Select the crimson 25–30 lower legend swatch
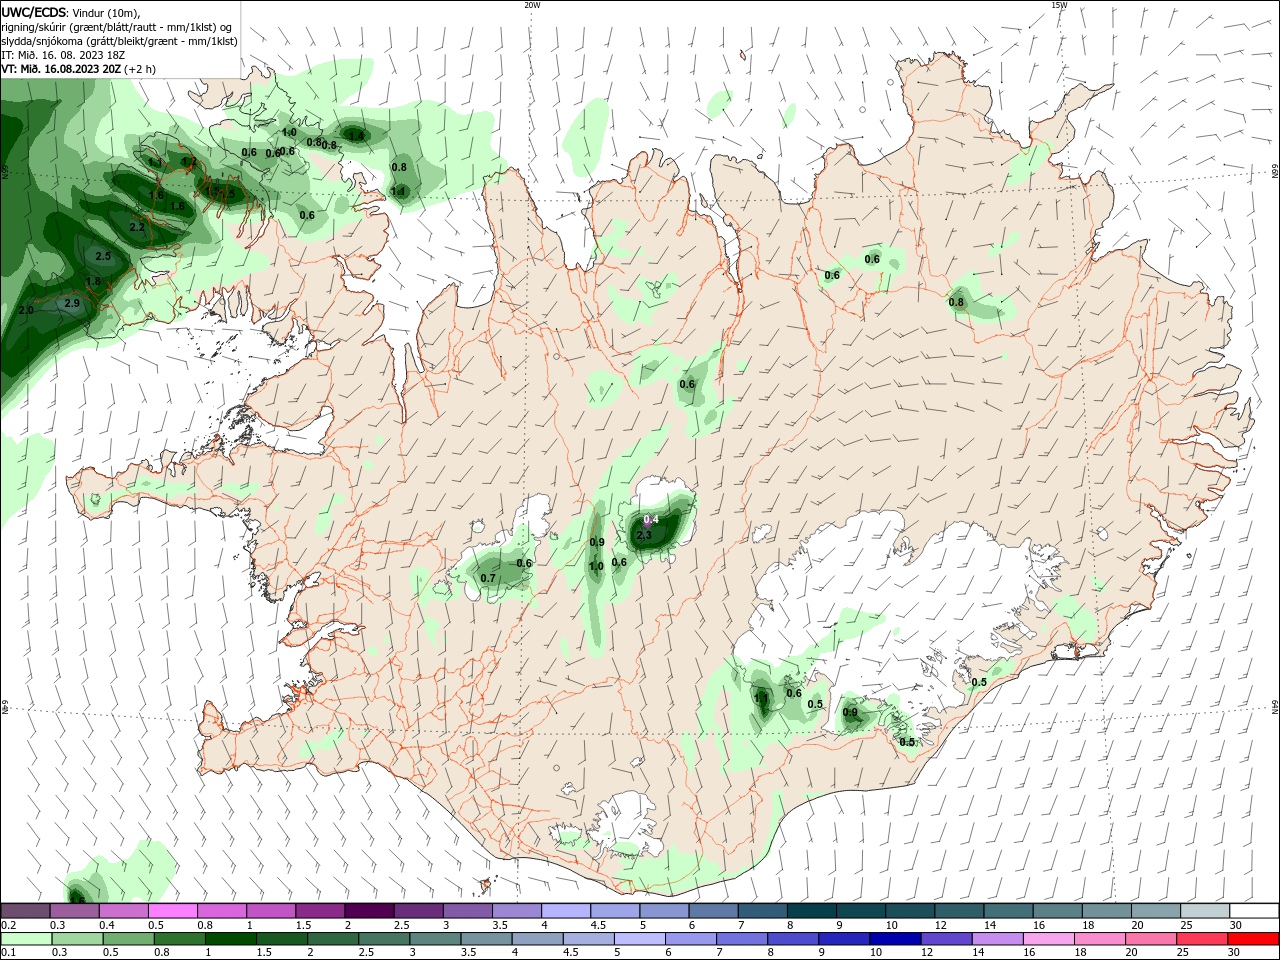Screen dimensions: 1280x960 (1202, 939)
